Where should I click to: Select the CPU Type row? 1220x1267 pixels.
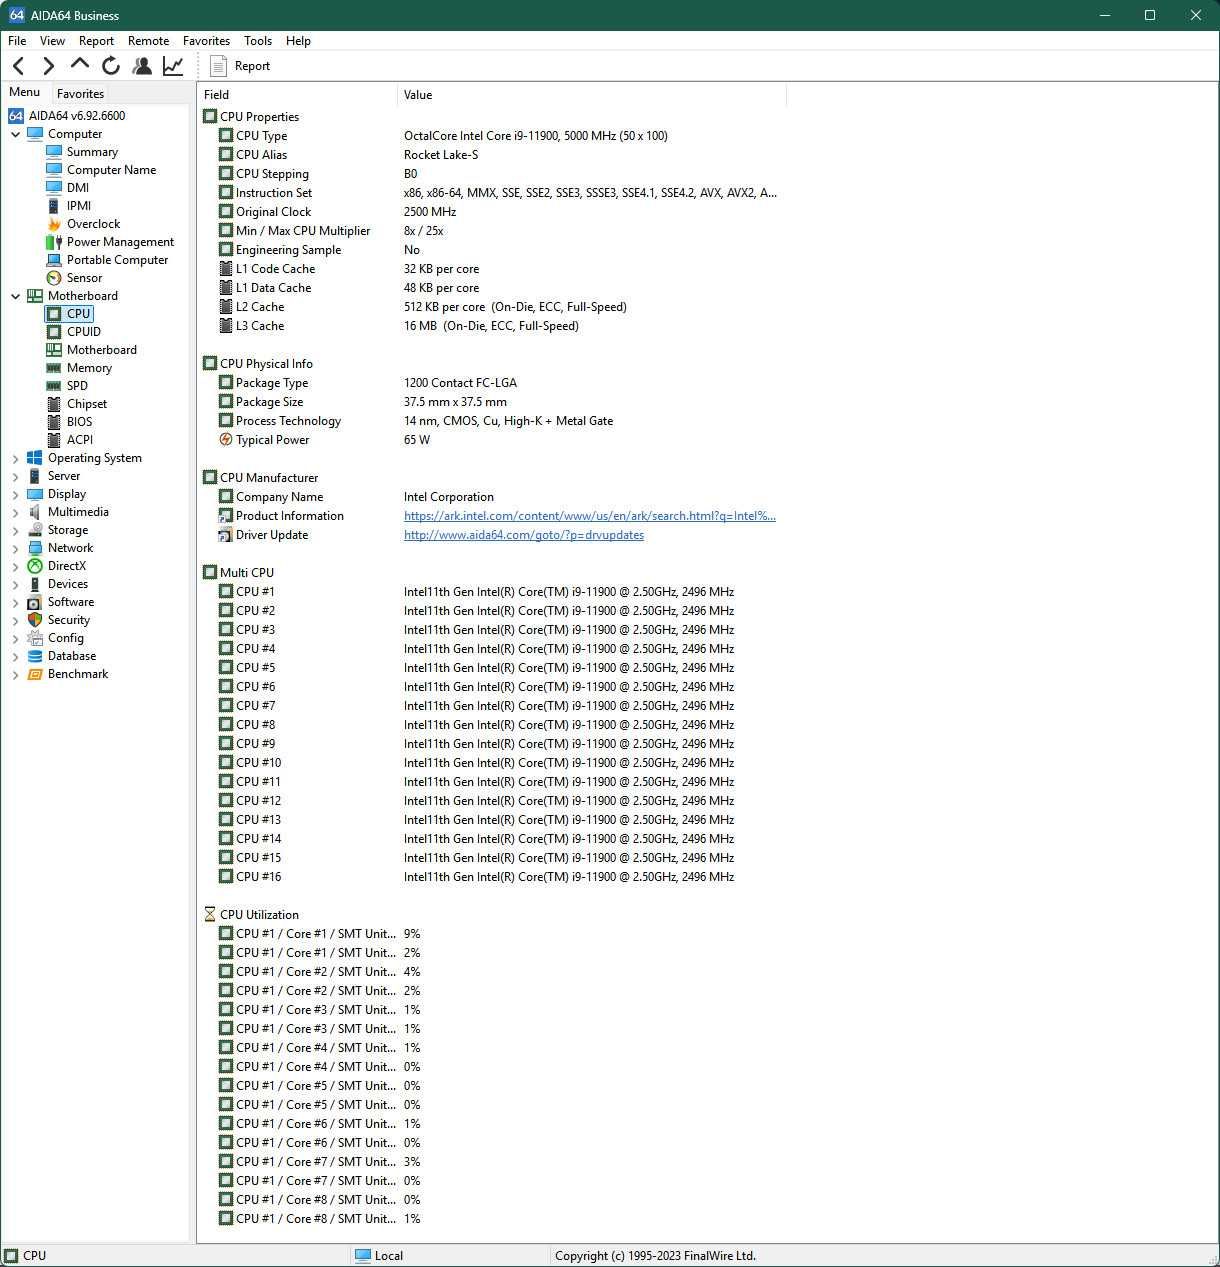pos(493,136)
